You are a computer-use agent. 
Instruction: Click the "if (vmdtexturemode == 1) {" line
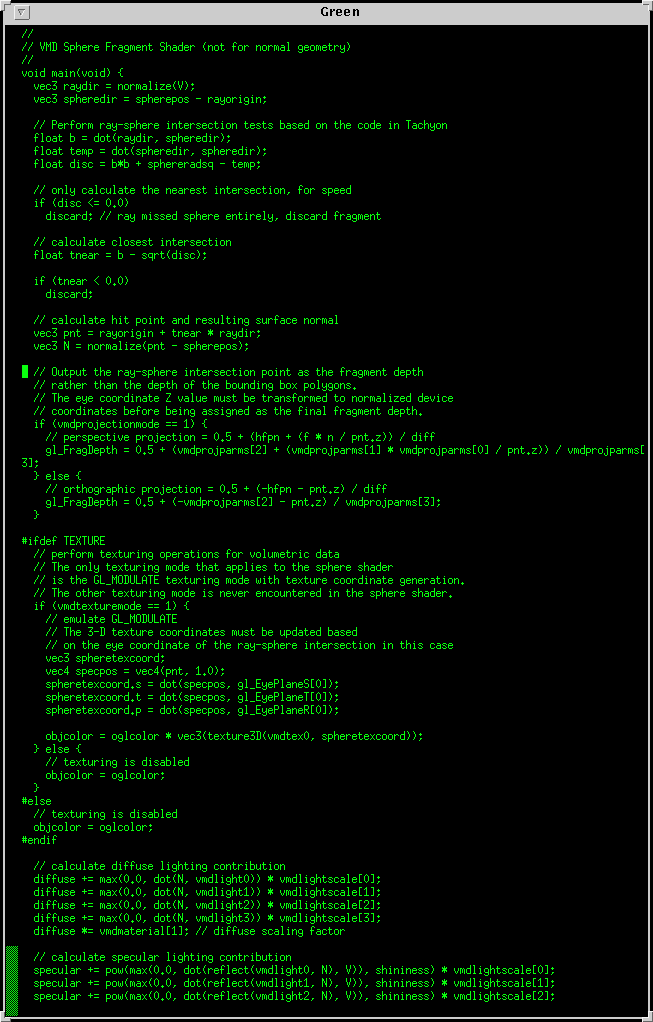(111, 606)
